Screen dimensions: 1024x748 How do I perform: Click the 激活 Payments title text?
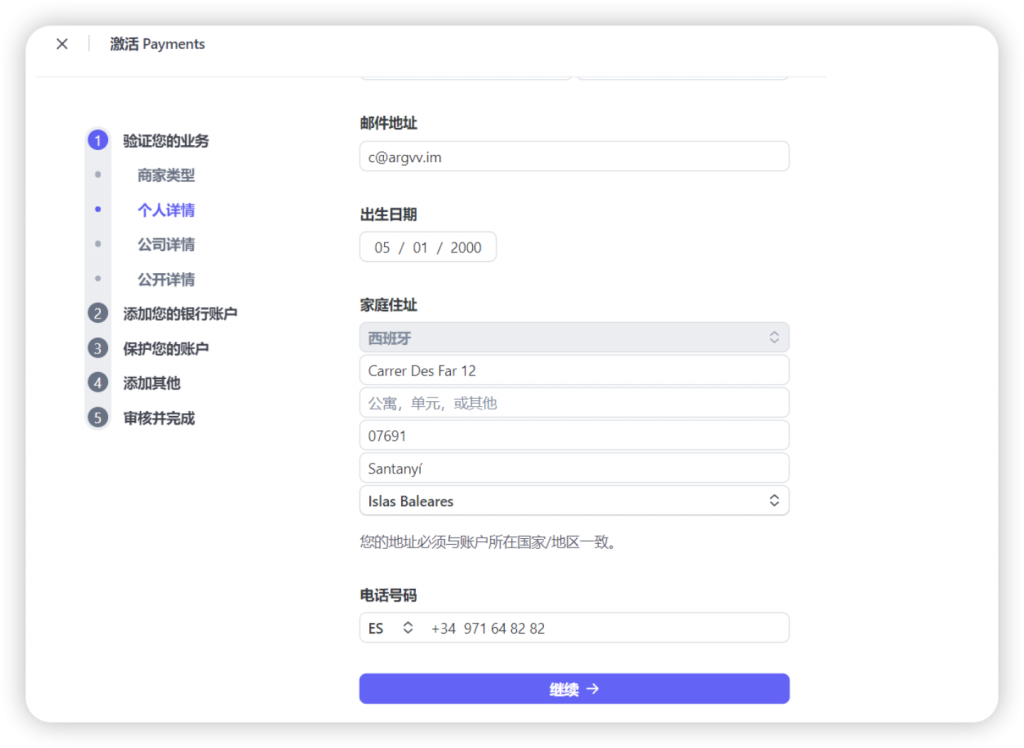[157, 44]
